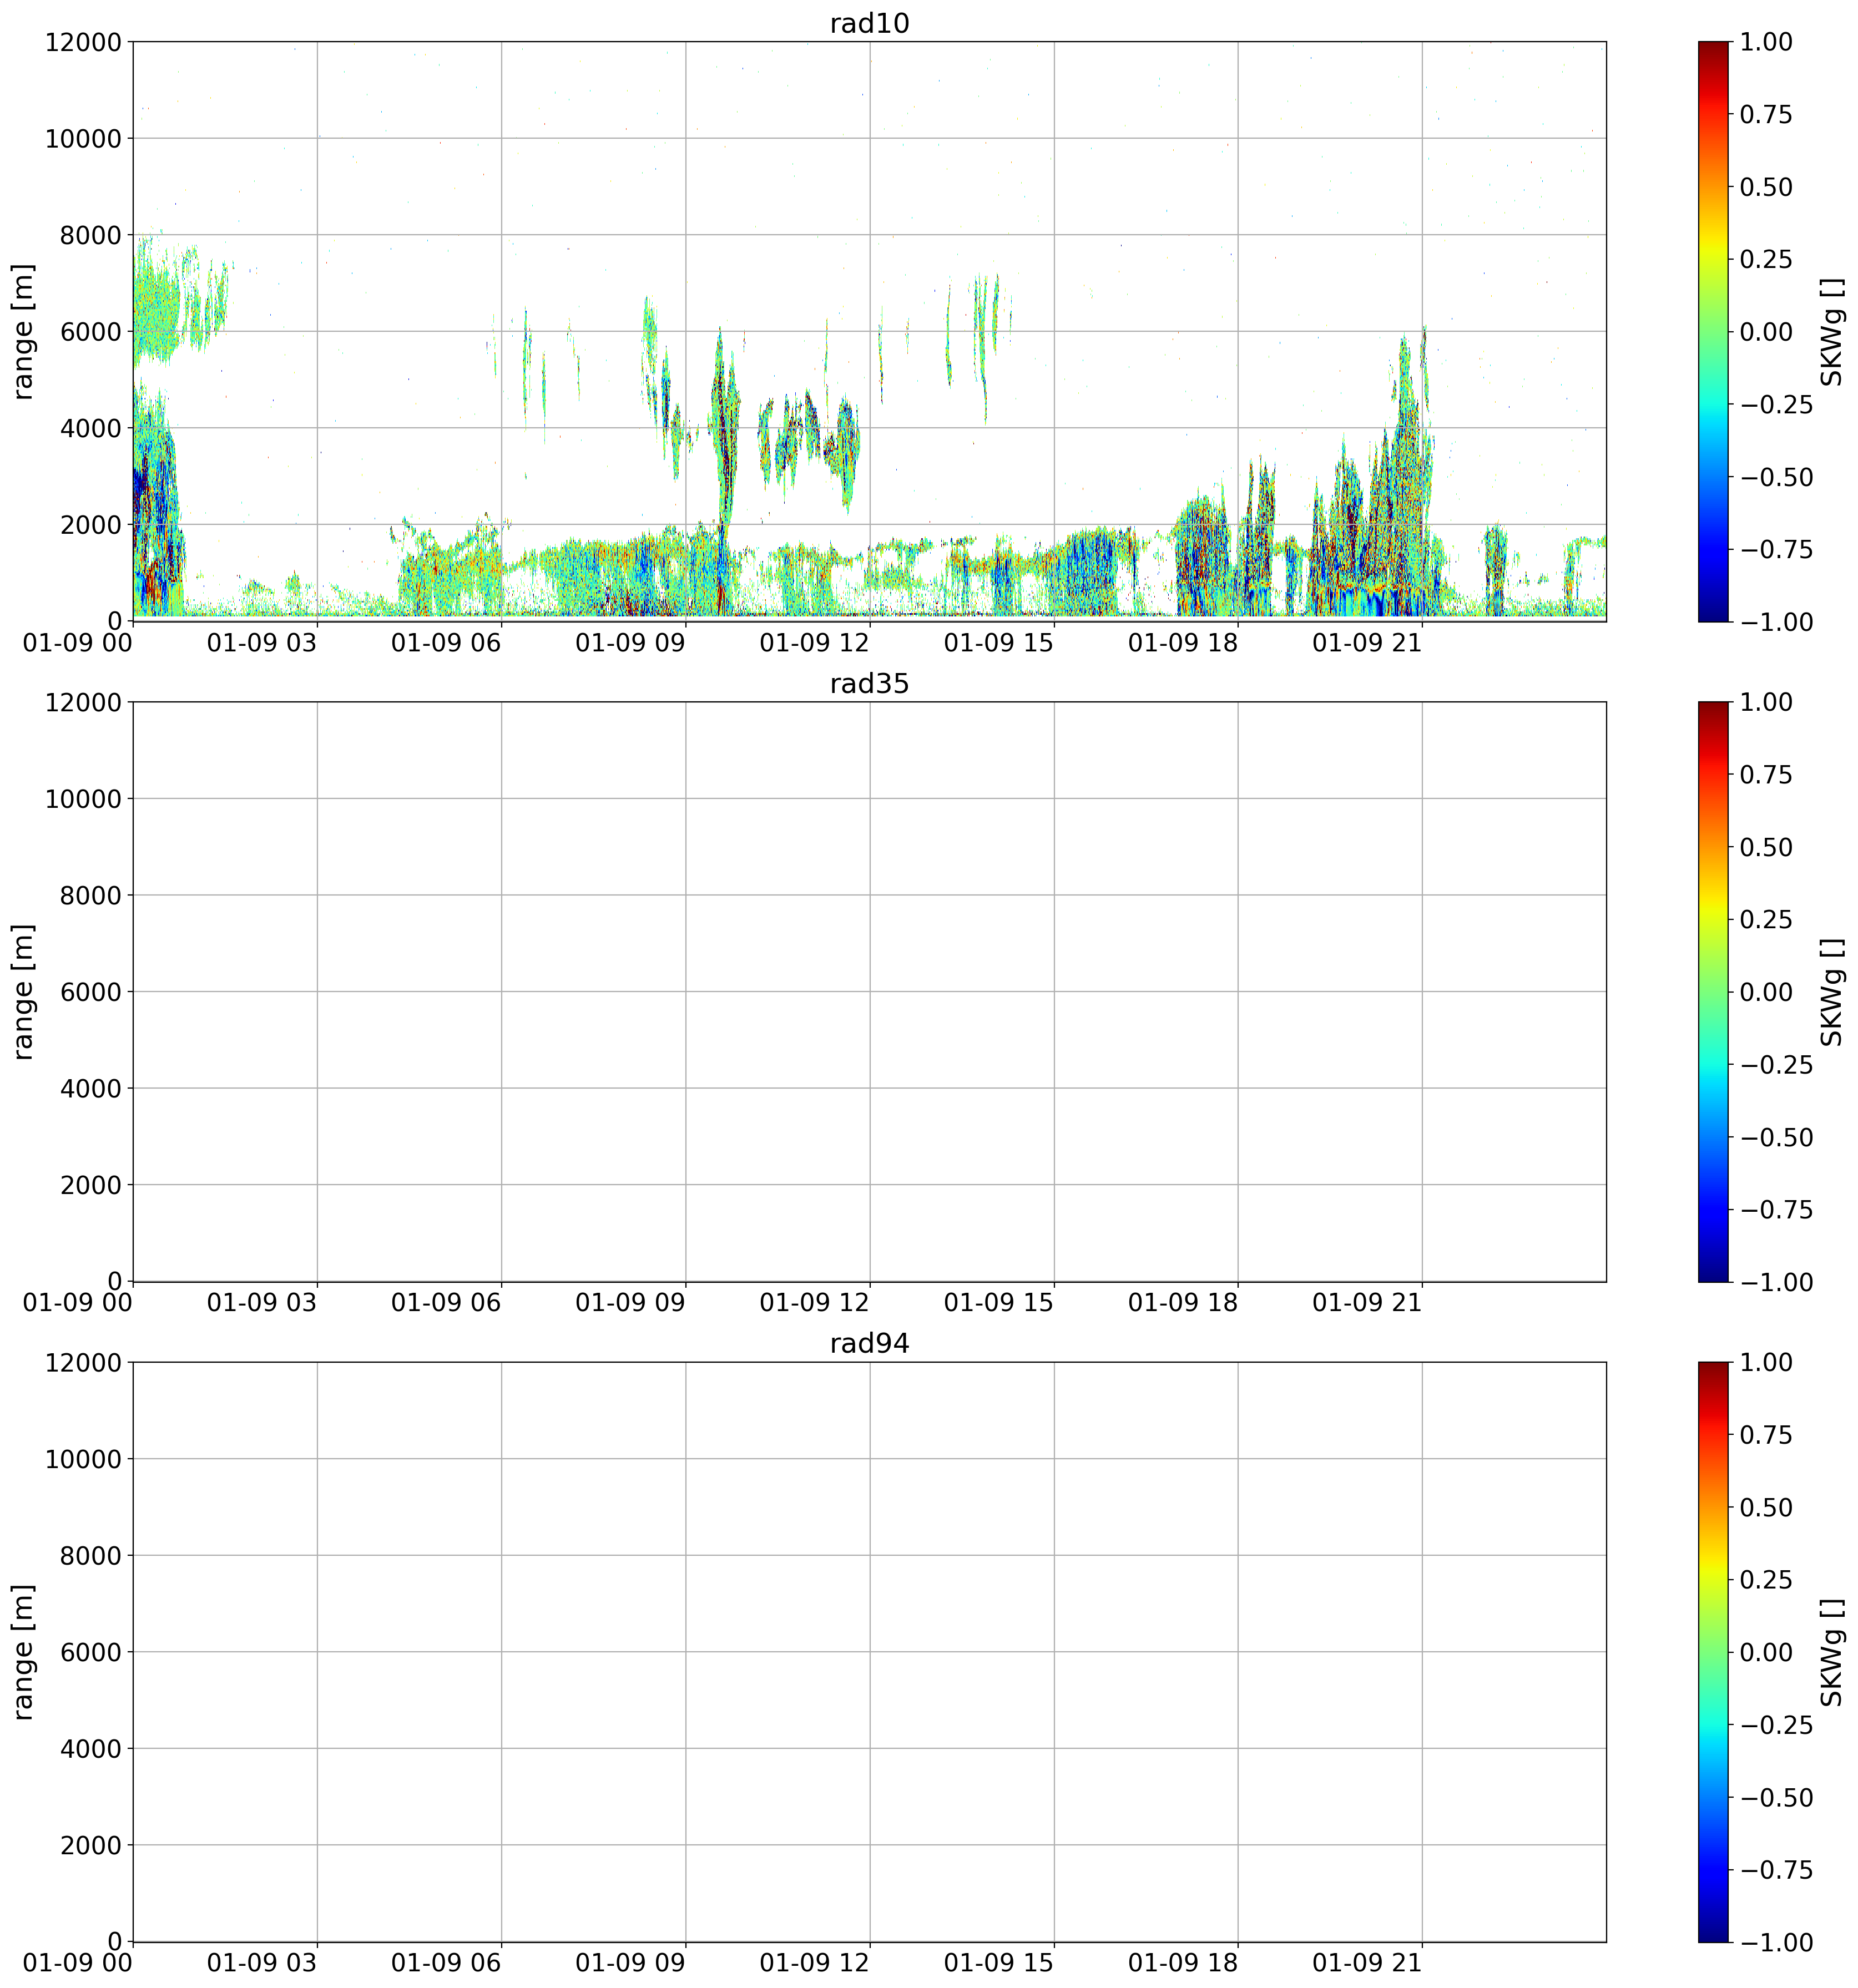Click the 01-09 15 x-tick under rad35
Screen dimensions: 1858x1988
[x=999, y=1303]
